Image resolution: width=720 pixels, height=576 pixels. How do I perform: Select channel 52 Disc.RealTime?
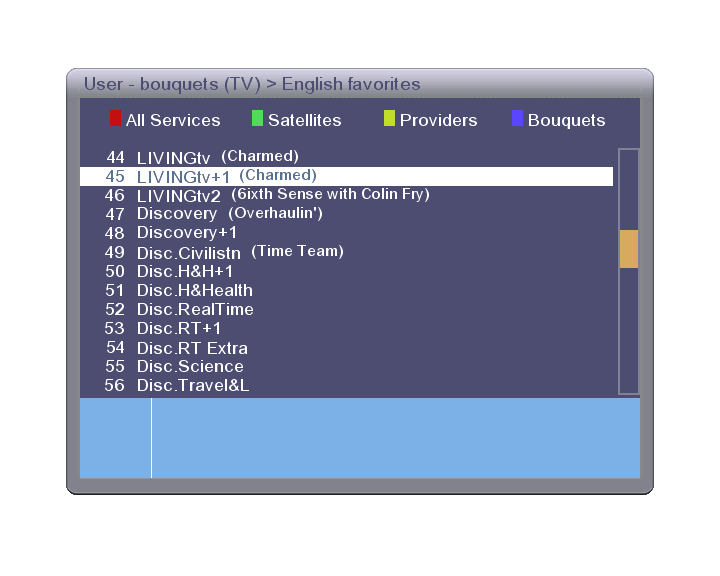tap(346, 310)
